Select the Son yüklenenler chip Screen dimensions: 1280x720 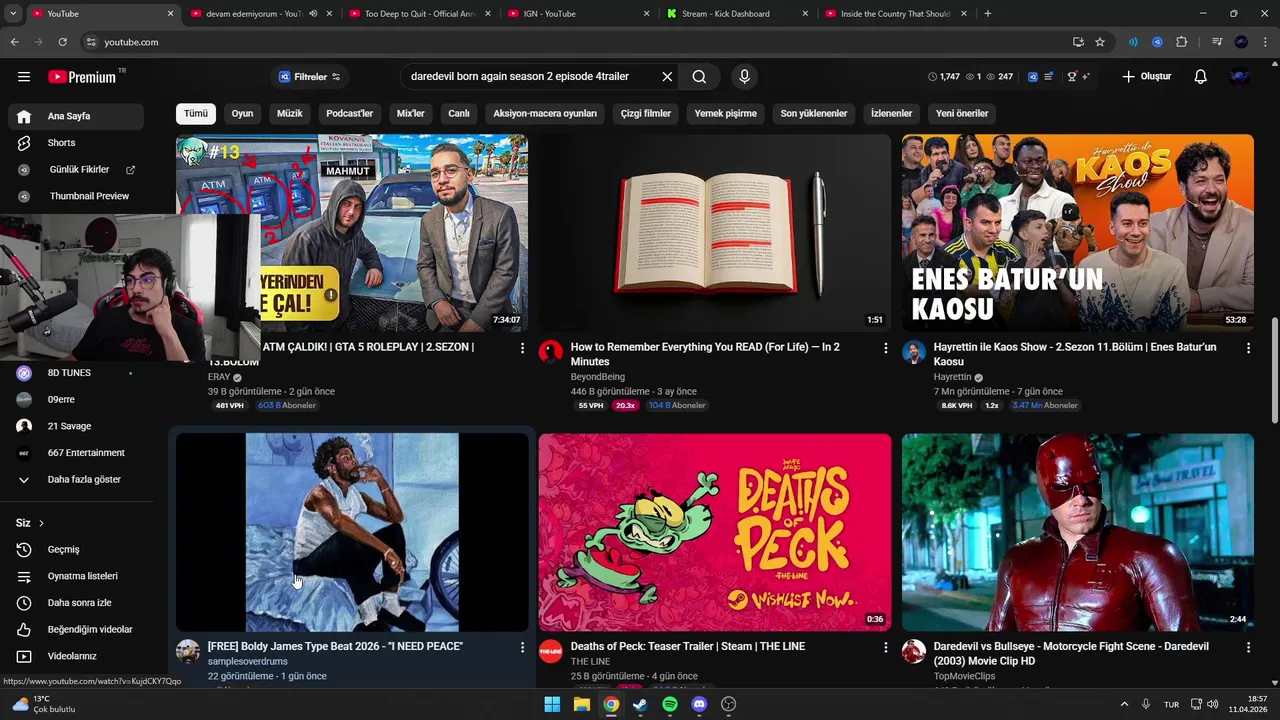(x=814, y=114)
